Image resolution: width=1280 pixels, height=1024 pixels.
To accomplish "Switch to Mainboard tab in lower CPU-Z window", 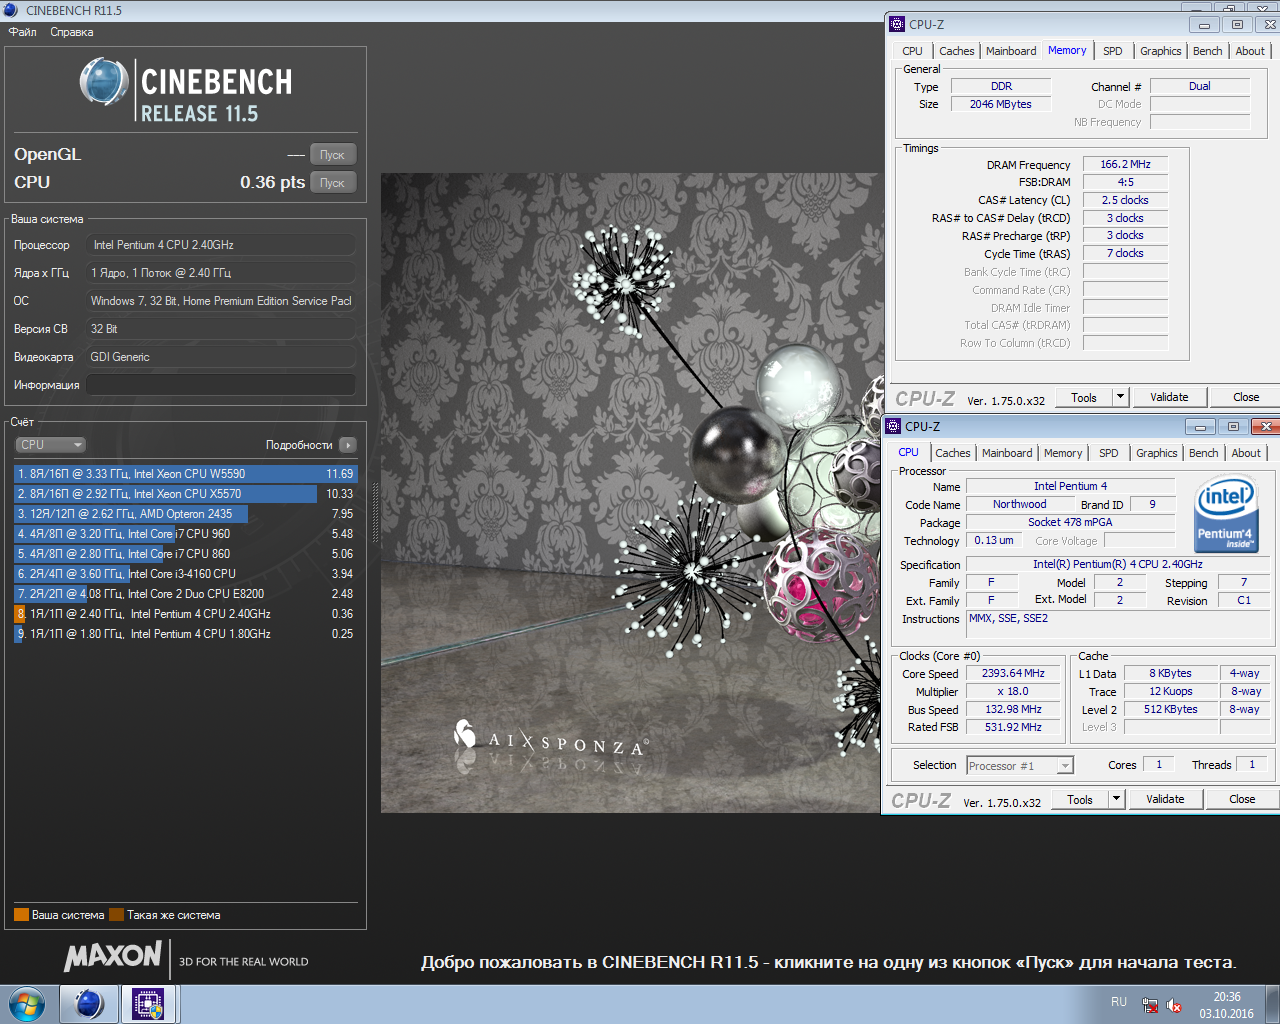I will 1007,453.
